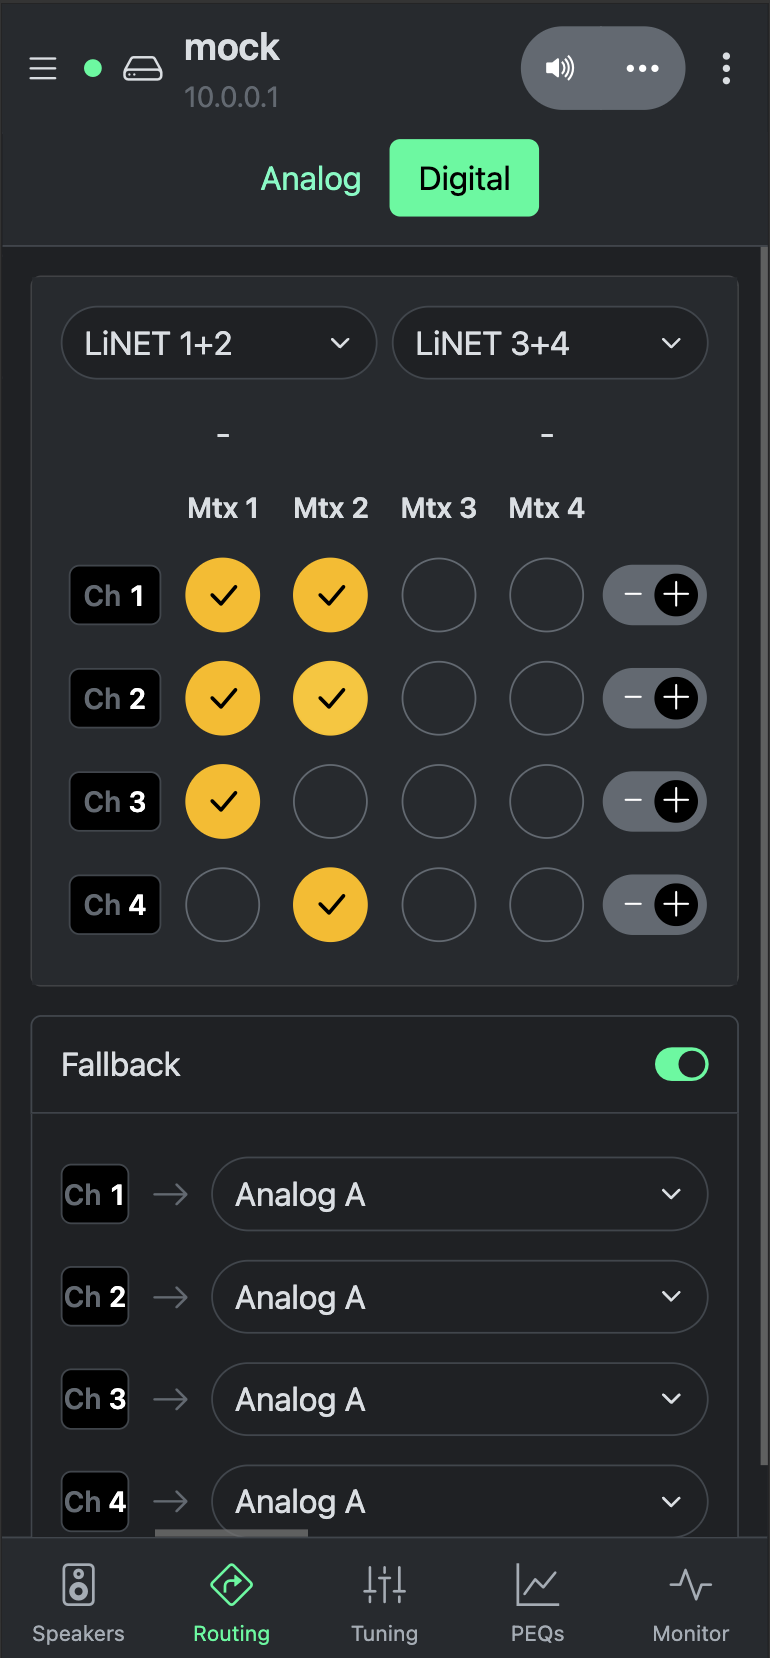The width and height of the screenshot is (770, 1658).
Task: Expand the LiNET 3+4 dropdown
Action: [549, 343]
